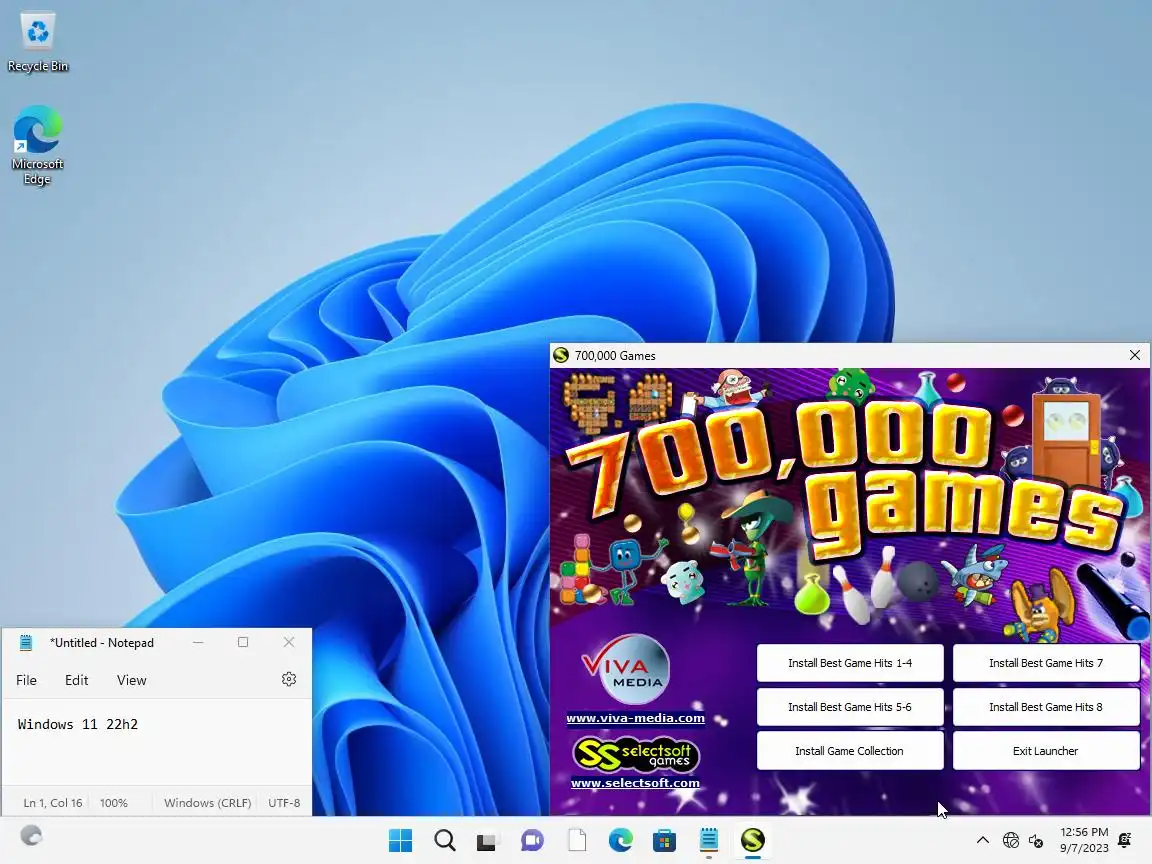The image size is (1152, 864).
Task: Open the Edit menu in Notepad
Action: (x=76, y=680)
